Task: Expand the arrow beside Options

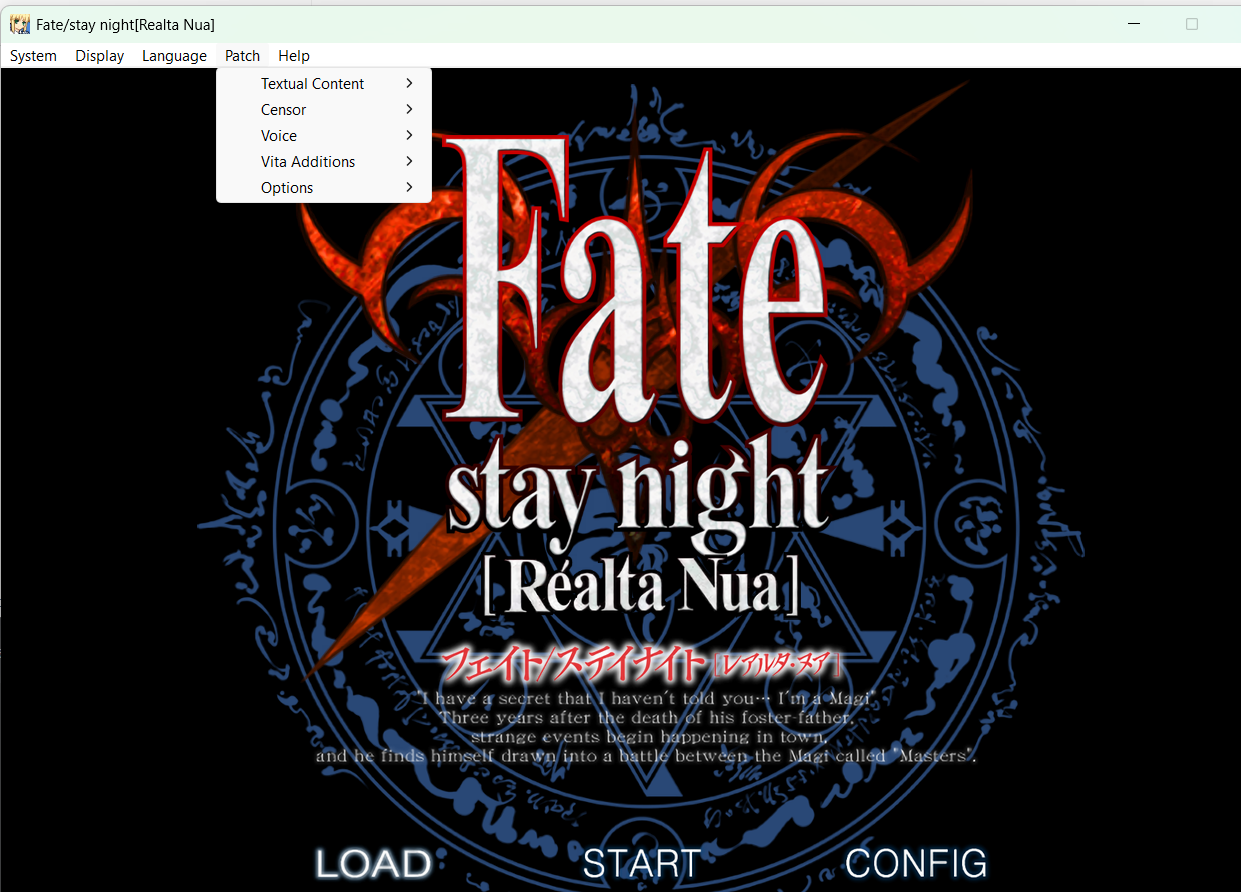Action: pyautogui.click(x=410, y=187)
